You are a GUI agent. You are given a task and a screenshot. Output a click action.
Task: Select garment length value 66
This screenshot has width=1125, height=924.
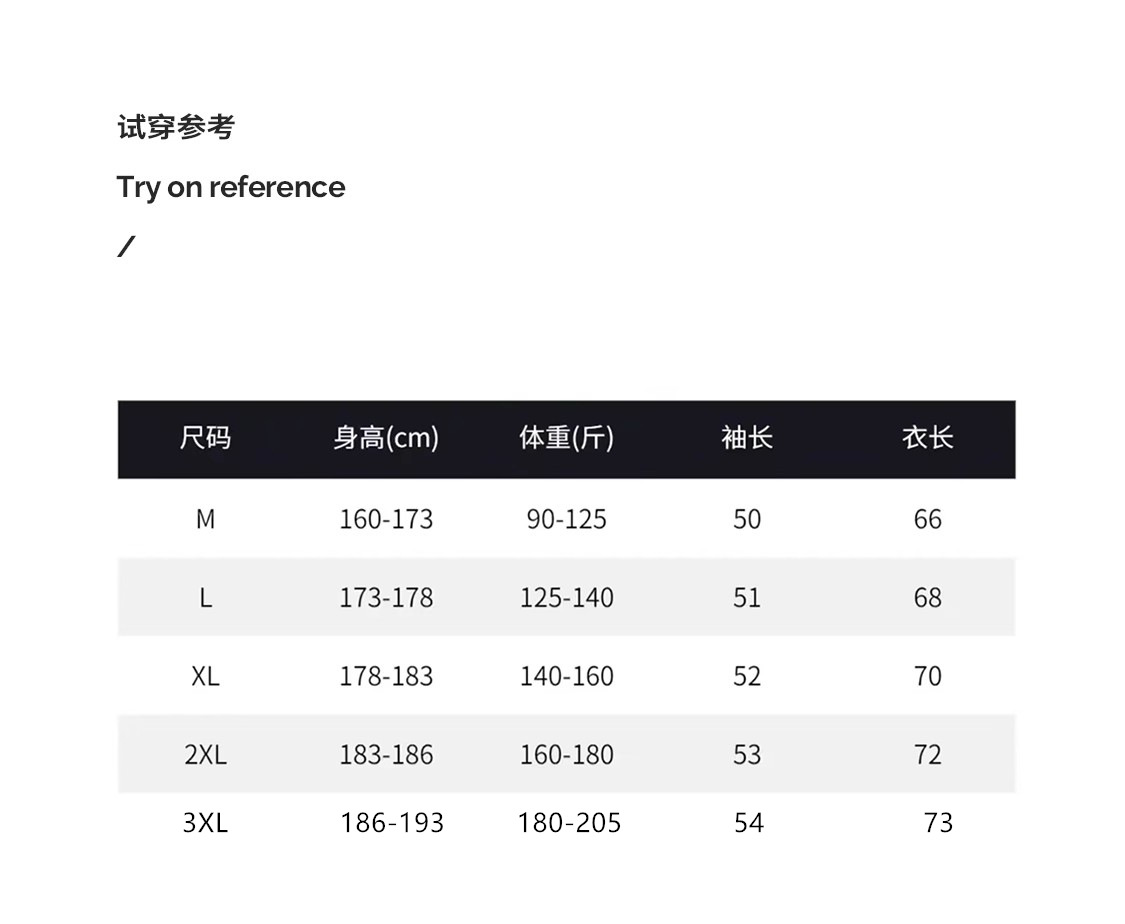[x=927, y=519]
